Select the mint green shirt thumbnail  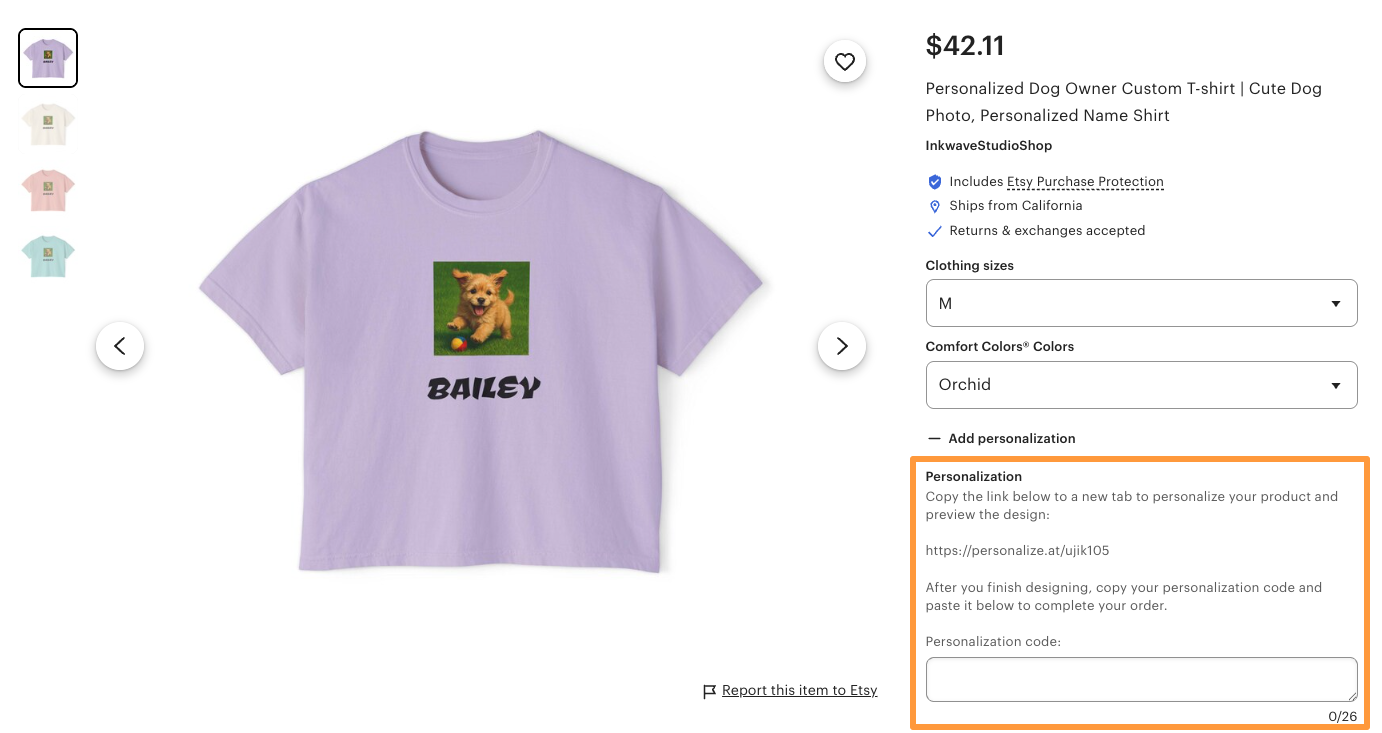click(47, 256)
